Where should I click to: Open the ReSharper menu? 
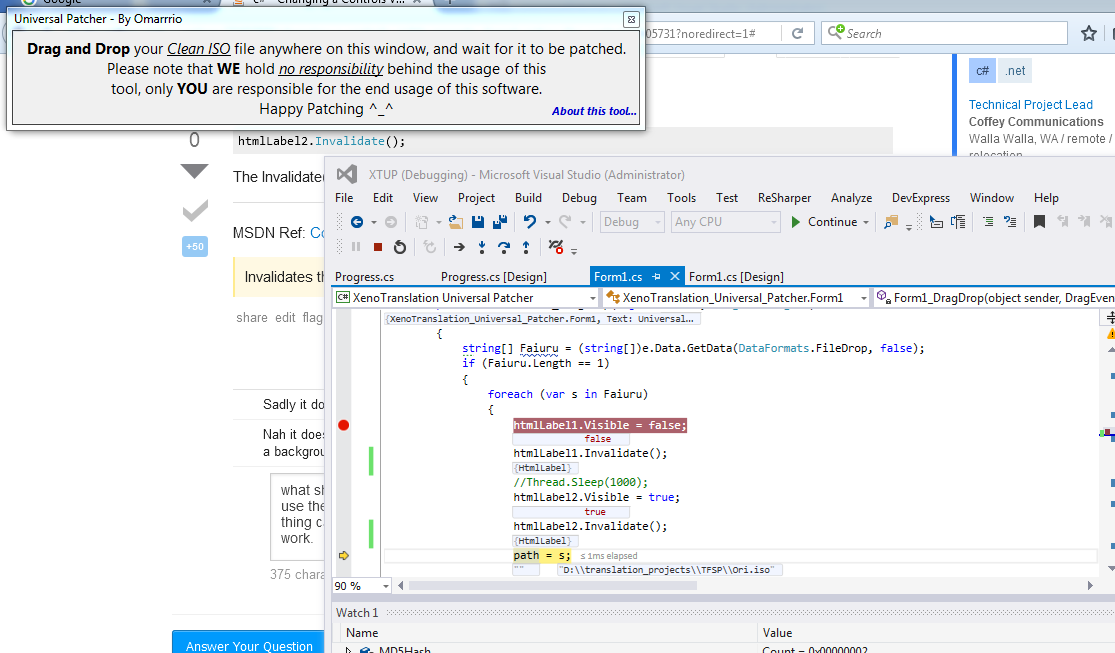coord(784,197)
